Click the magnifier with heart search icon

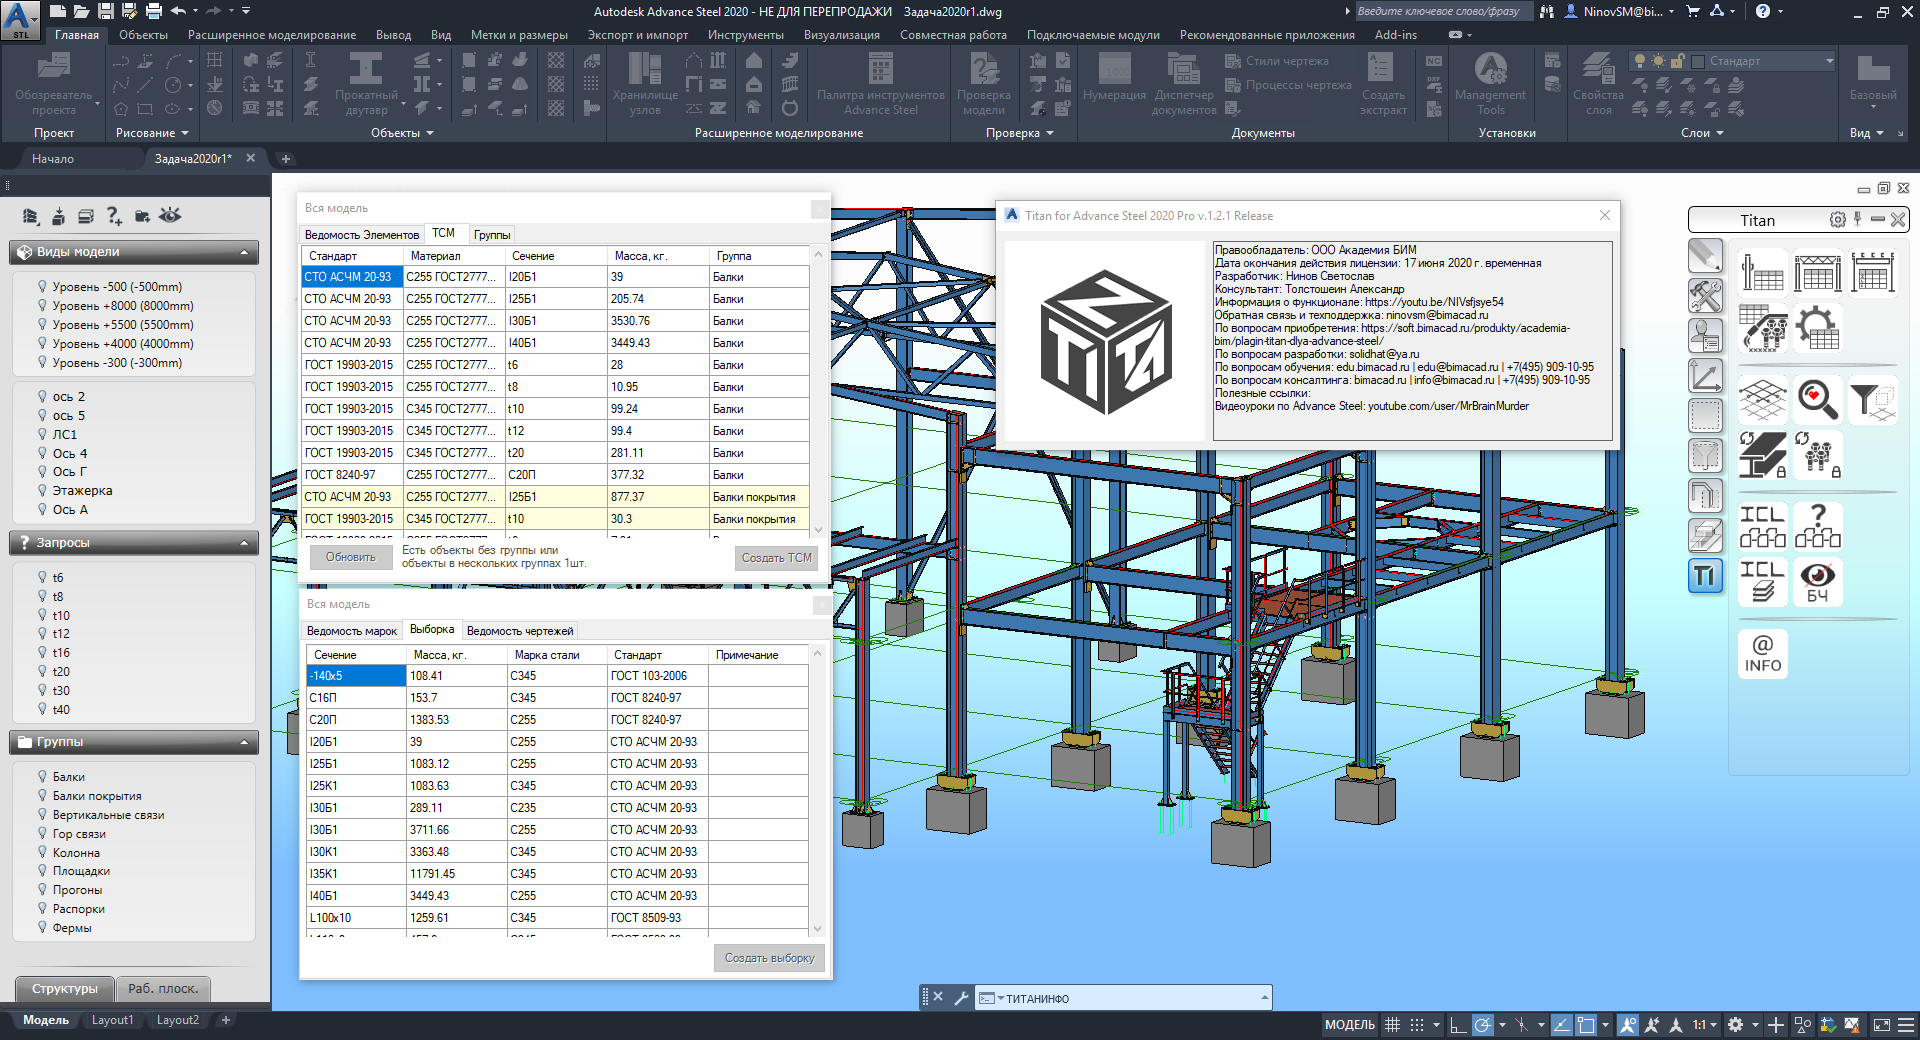tap(1817, 399)
